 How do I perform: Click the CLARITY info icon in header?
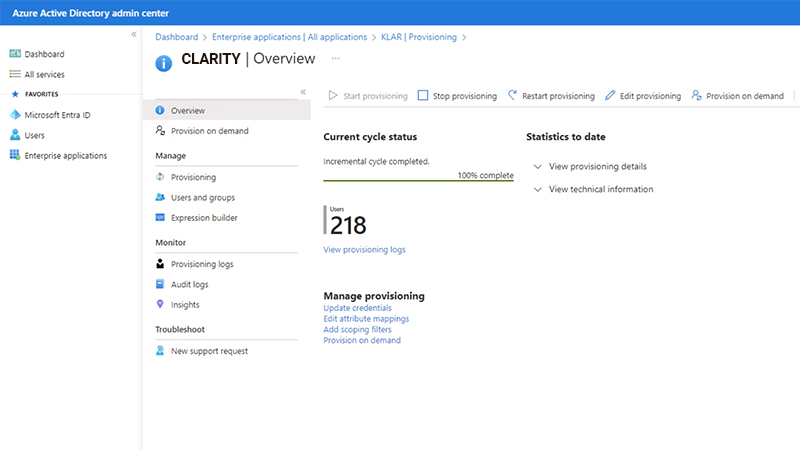coord(164,64)
